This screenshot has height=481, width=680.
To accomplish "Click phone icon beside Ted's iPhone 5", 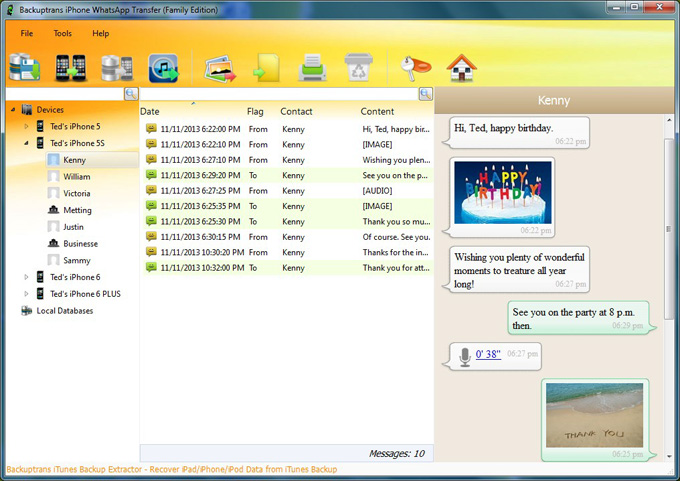I will (x=40, y=126).
